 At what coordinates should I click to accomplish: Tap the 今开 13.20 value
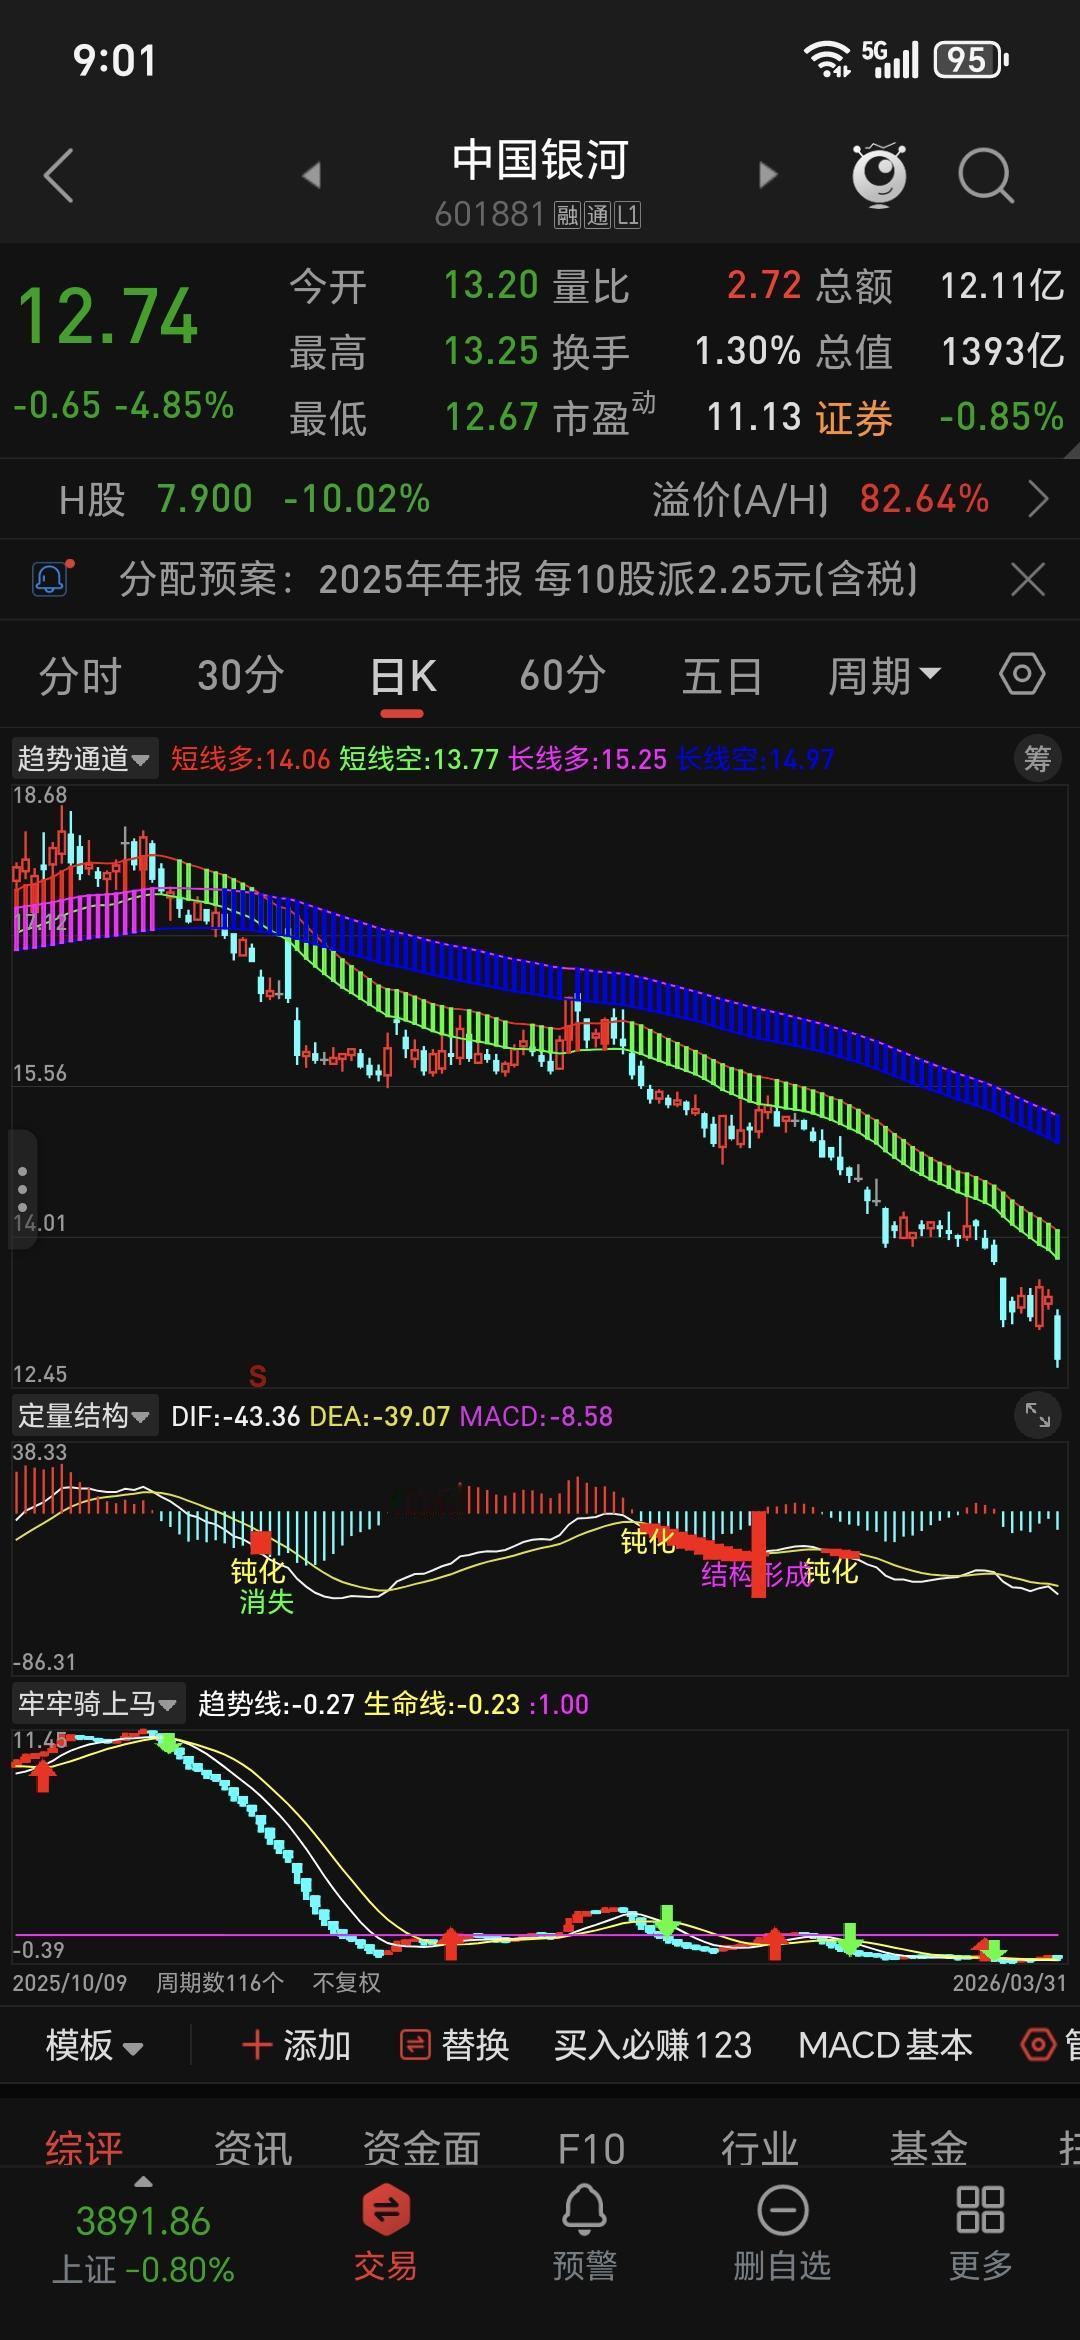pyautogui.click(x=491, y=286)
